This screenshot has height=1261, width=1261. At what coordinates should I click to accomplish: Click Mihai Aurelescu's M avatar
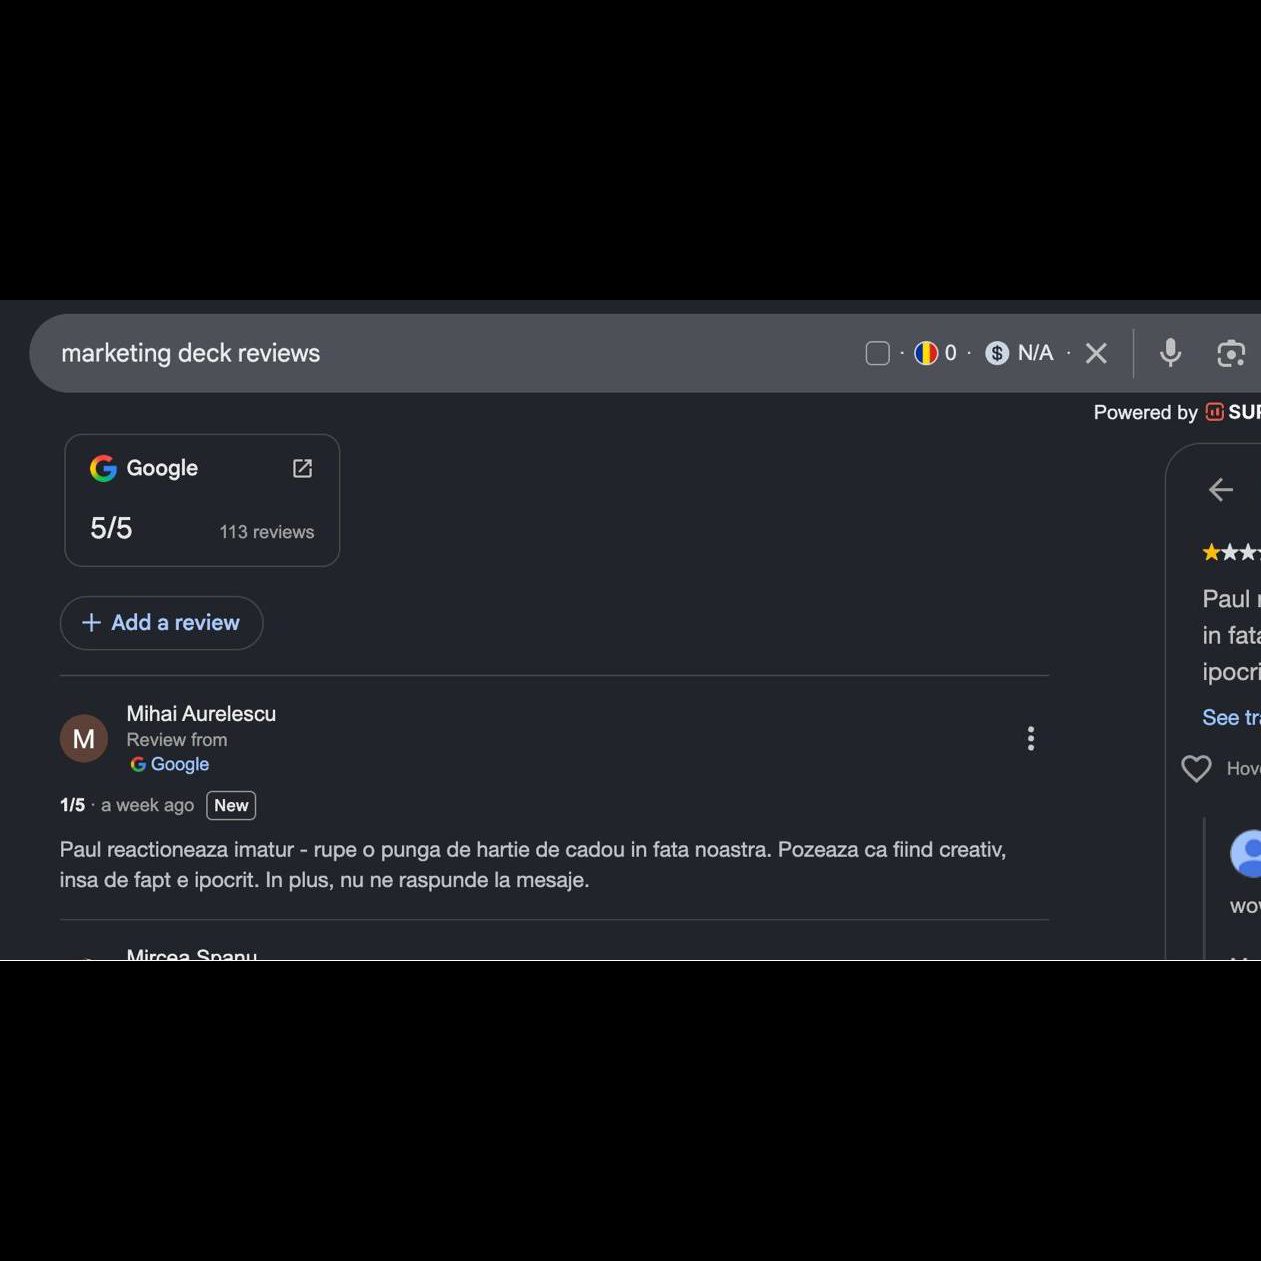click(x=84, y=739)
